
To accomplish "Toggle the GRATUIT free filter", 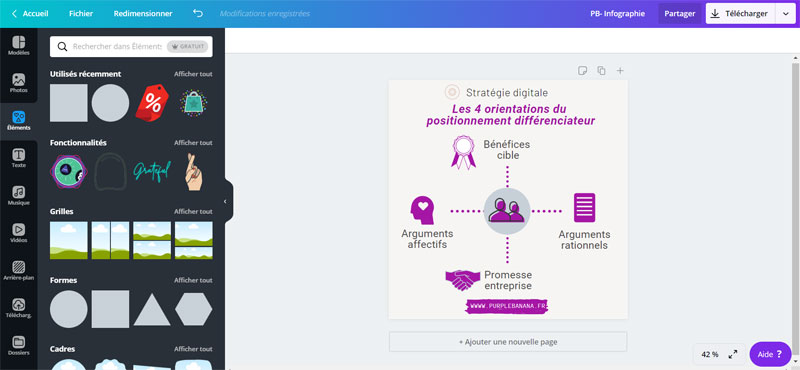I will (x=188, y=46).
